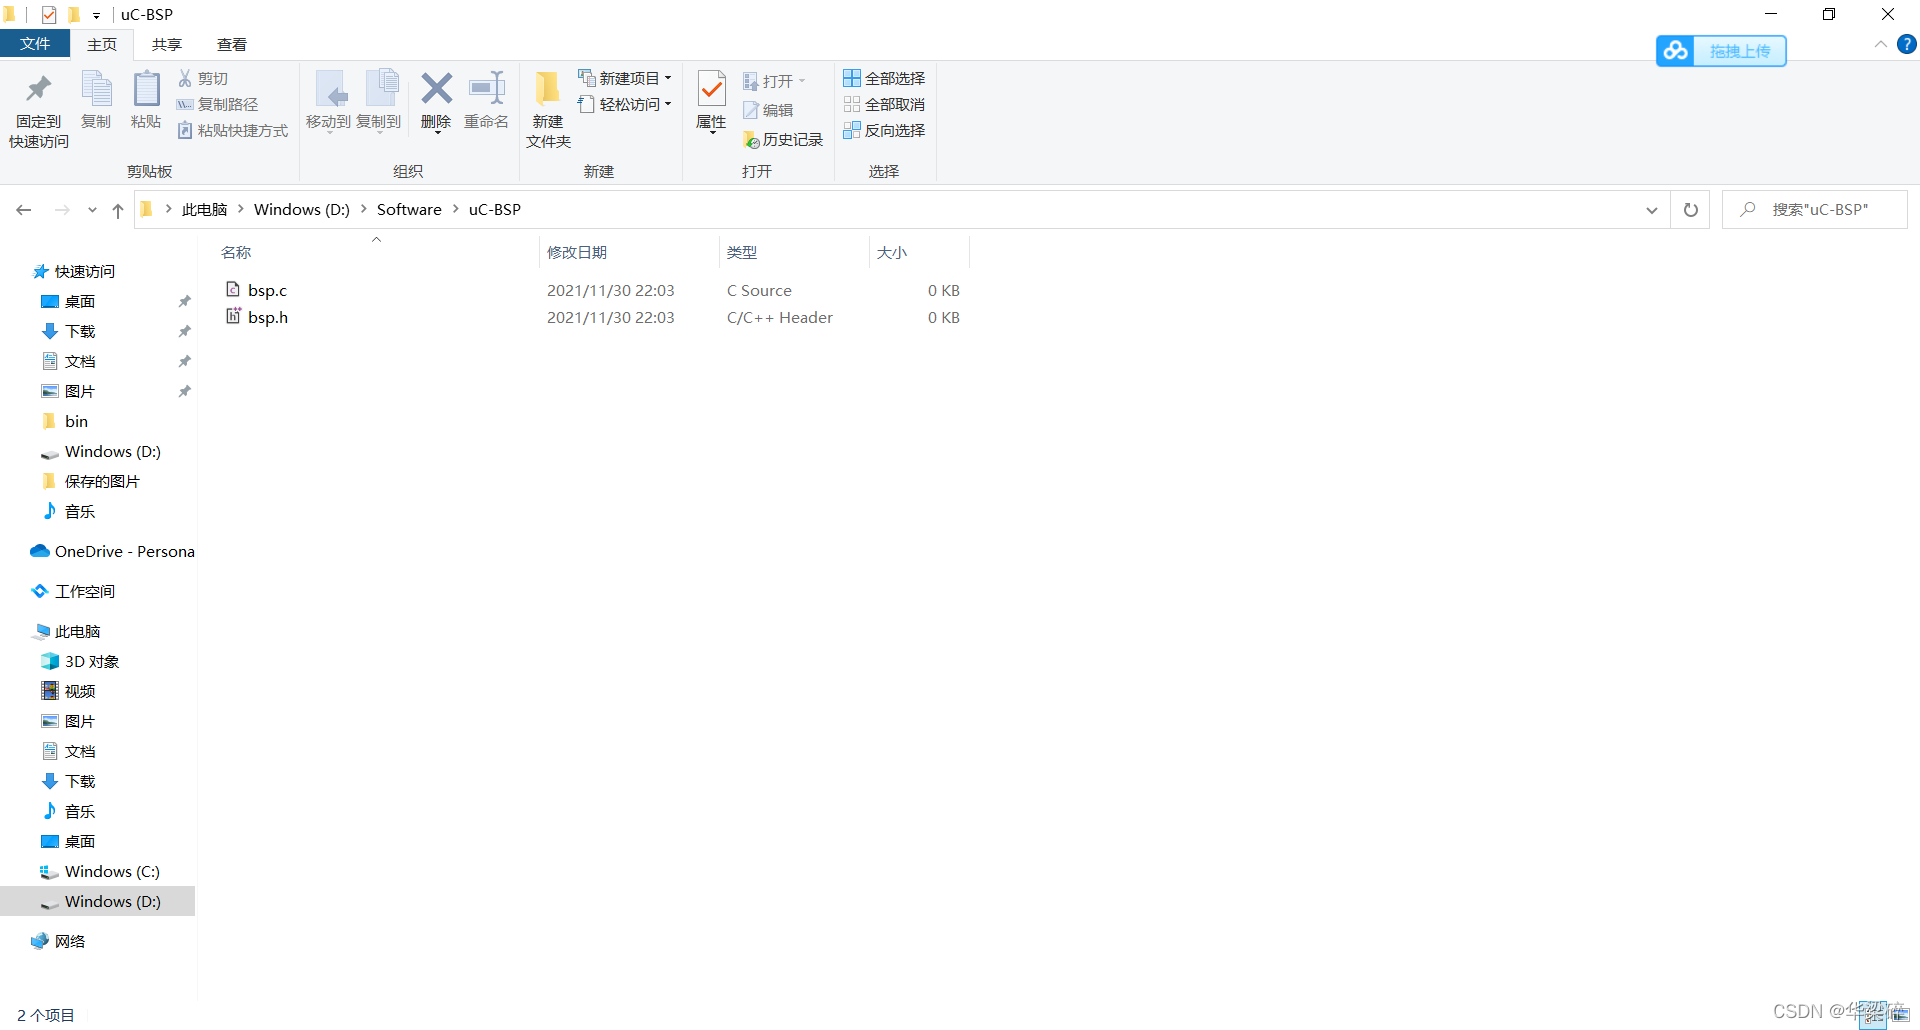Click Select none (全部取消)
1920x1030 pixels.
(x=884, y=104)
